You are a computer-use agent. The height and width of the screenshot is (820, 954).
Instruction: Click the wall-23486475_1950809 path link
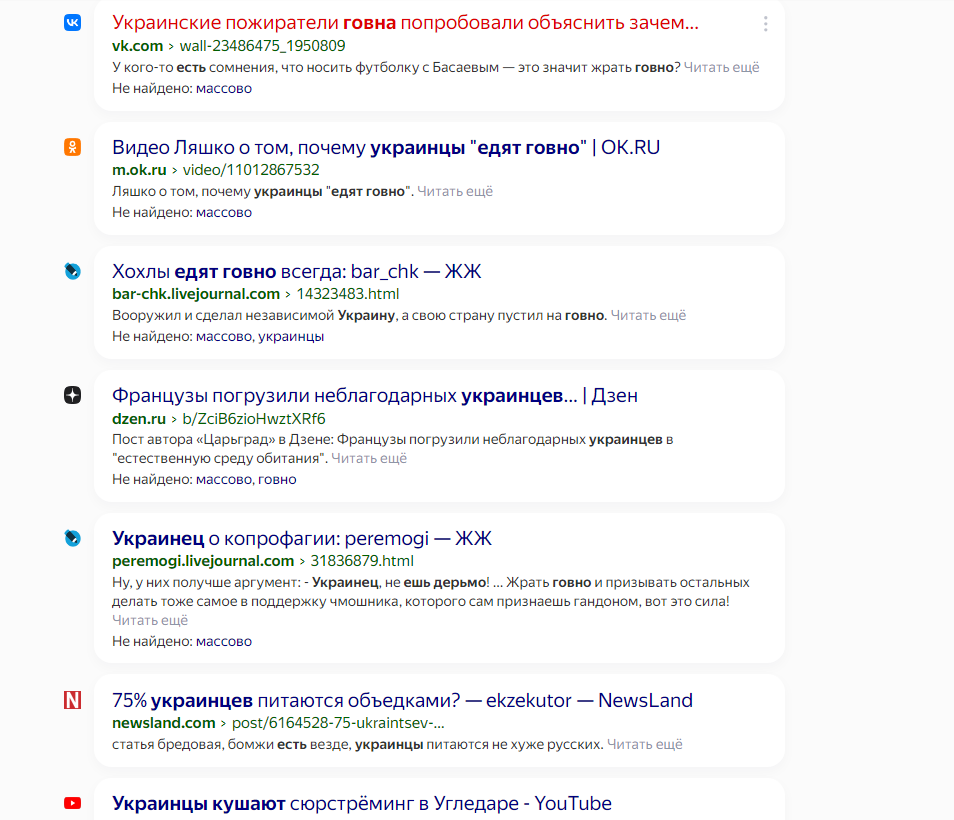point(262,46)
